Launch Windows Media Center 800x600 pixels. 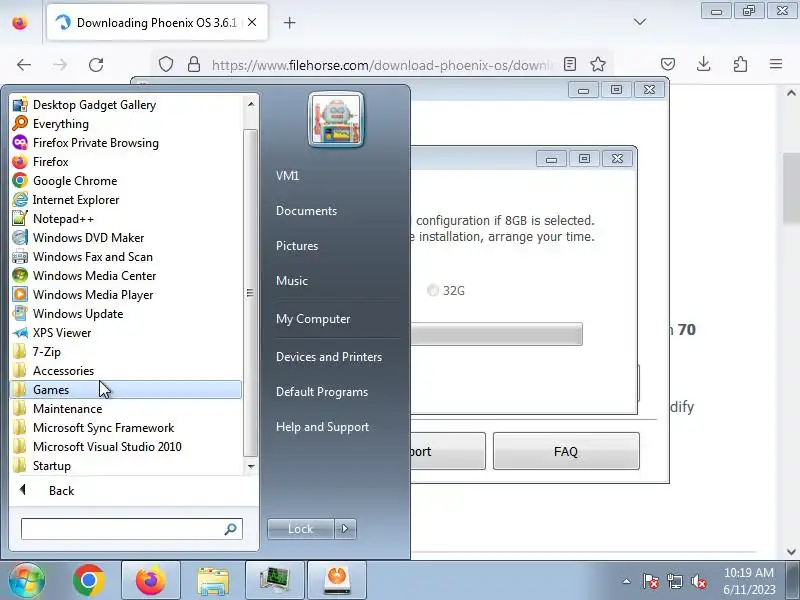point(126,276)
